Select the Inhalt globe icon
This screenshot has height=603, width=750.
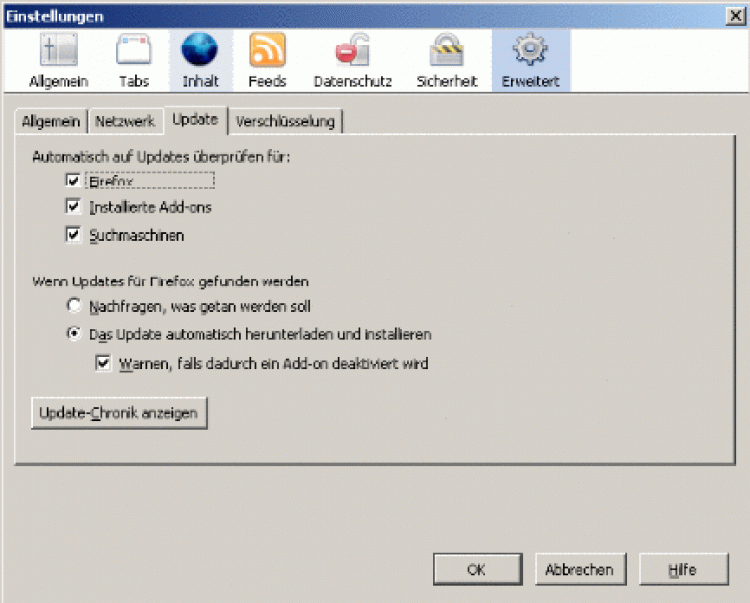click(x=200, y=50)
